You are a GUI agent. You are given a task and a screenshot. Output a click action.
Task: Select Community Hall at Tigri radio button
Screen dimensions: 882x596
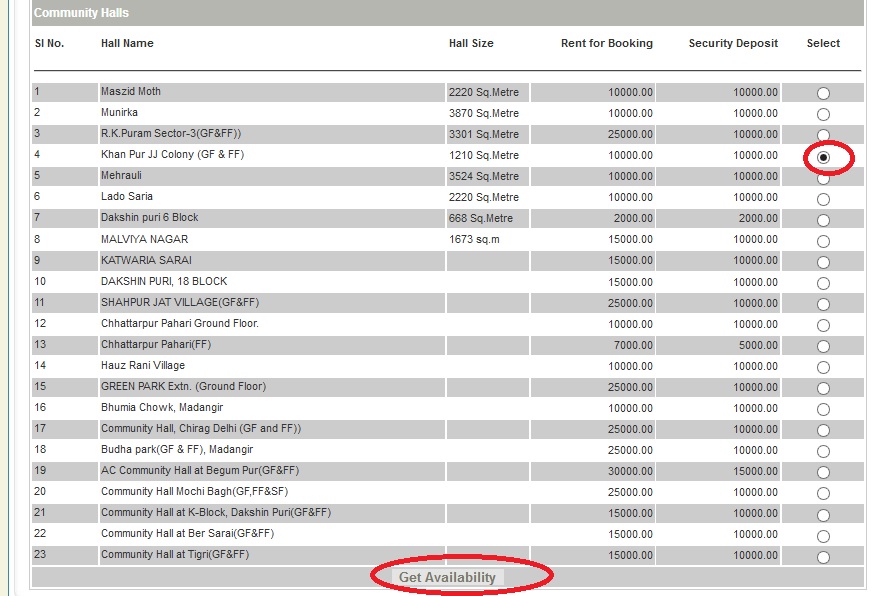click(823, 557)
